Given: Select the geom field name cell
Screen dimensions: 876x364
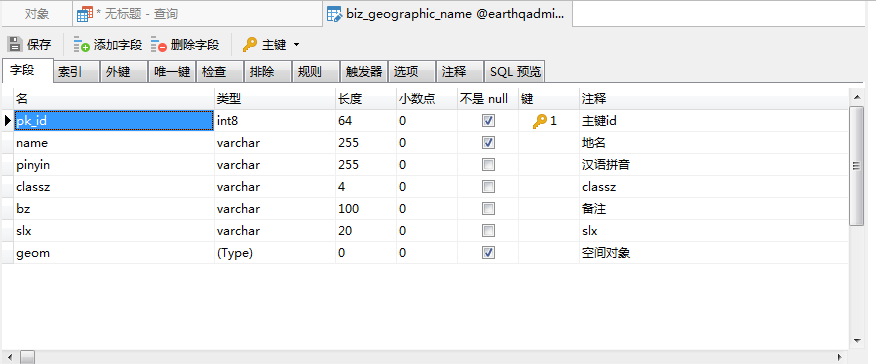Looking at the screenshot, I should coord(114,253).
